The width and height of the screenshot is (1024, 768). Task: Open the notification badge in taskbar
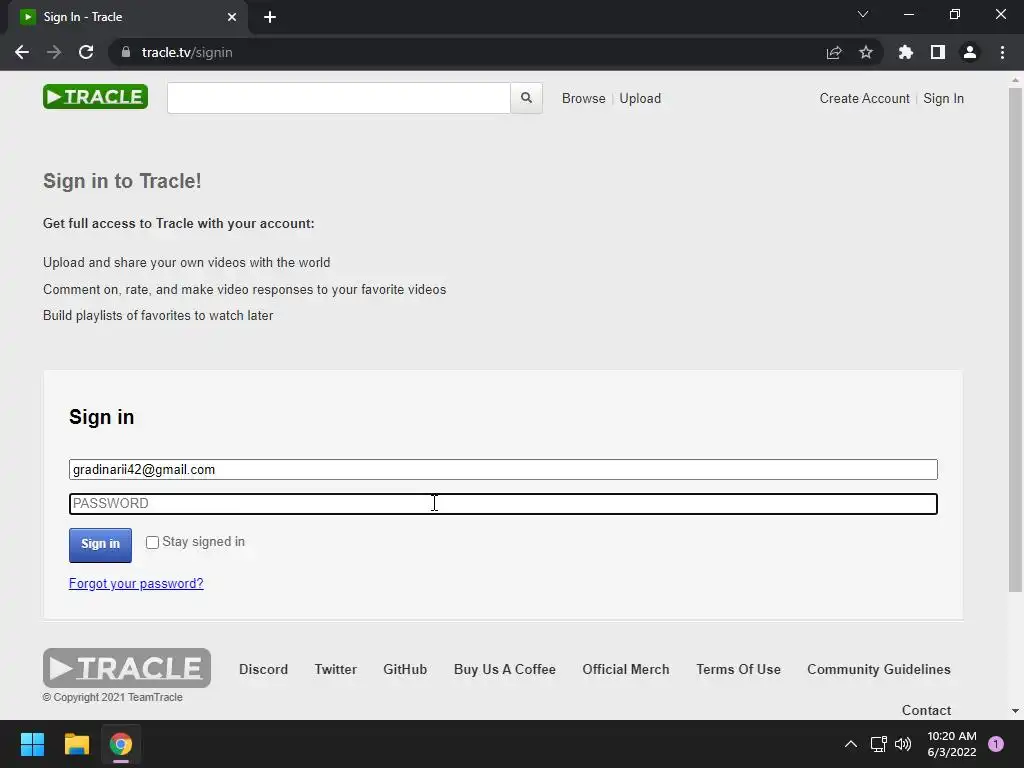click(x=996, y=744)
